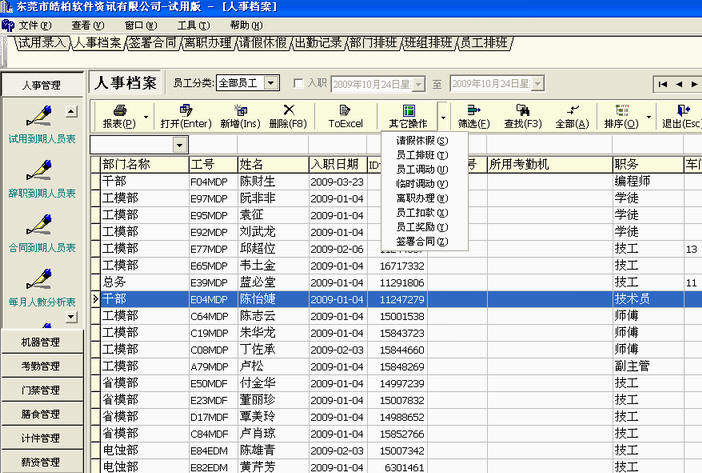Viewport: 702px width, 473px height.
Task: Click the 入职日期 column header
Action: point(338,164)
